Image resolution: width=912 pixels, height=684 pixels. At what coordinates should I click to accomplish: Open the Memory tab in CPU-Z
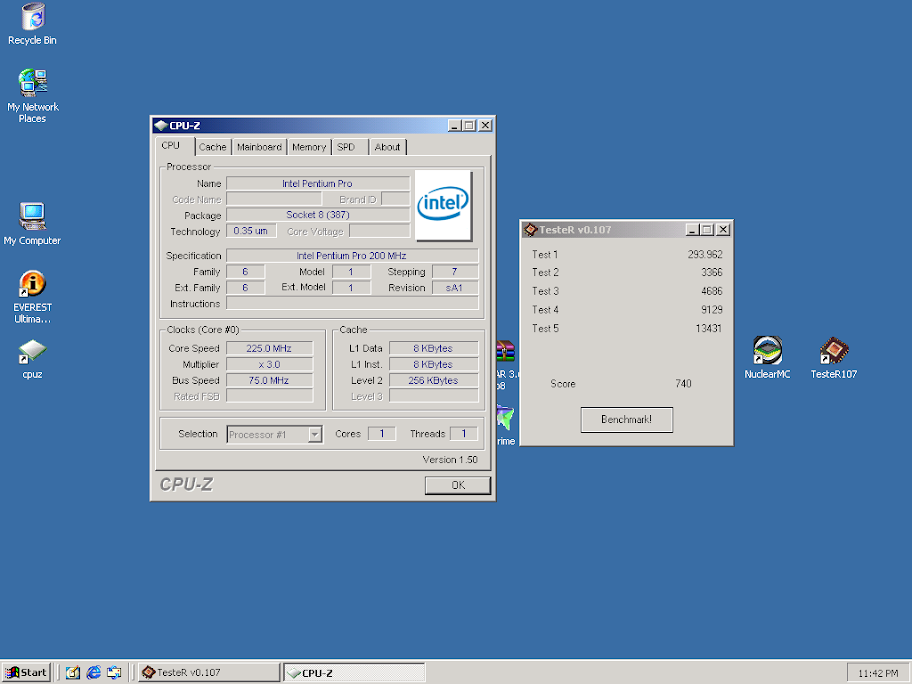[309, 147]
